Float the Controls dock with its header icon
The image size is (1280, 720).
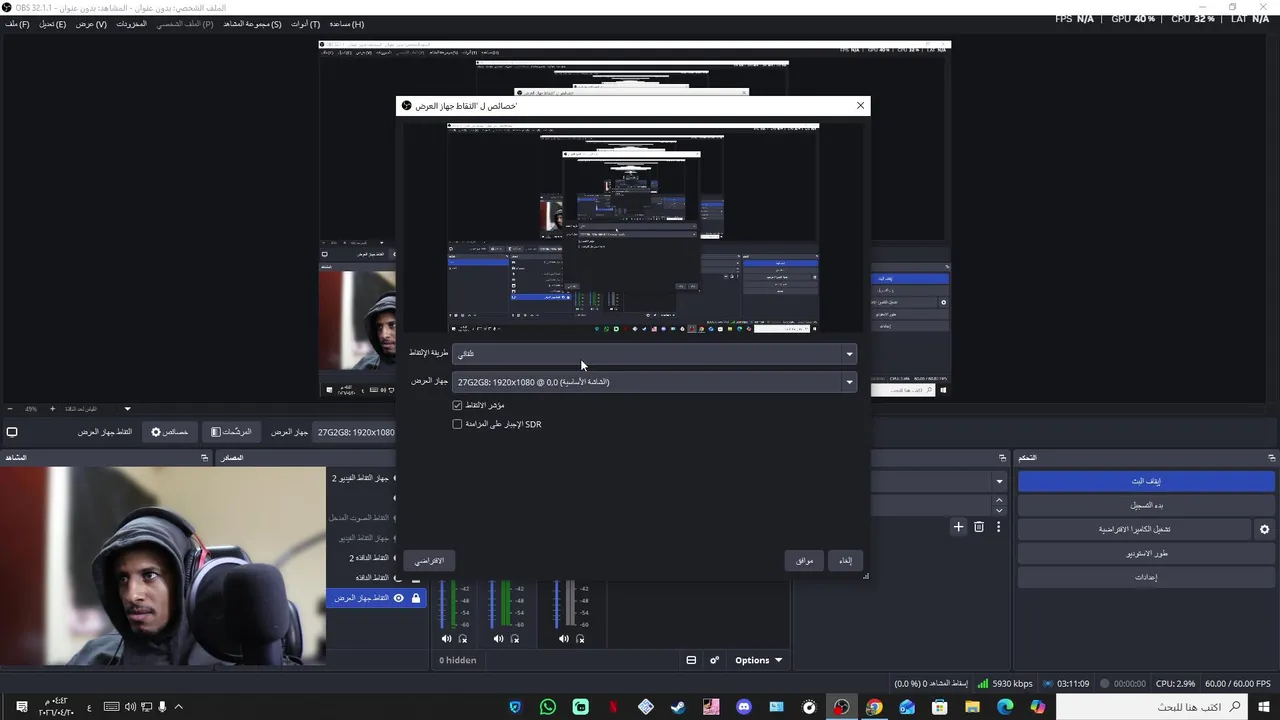click(x=1272, y=457)
